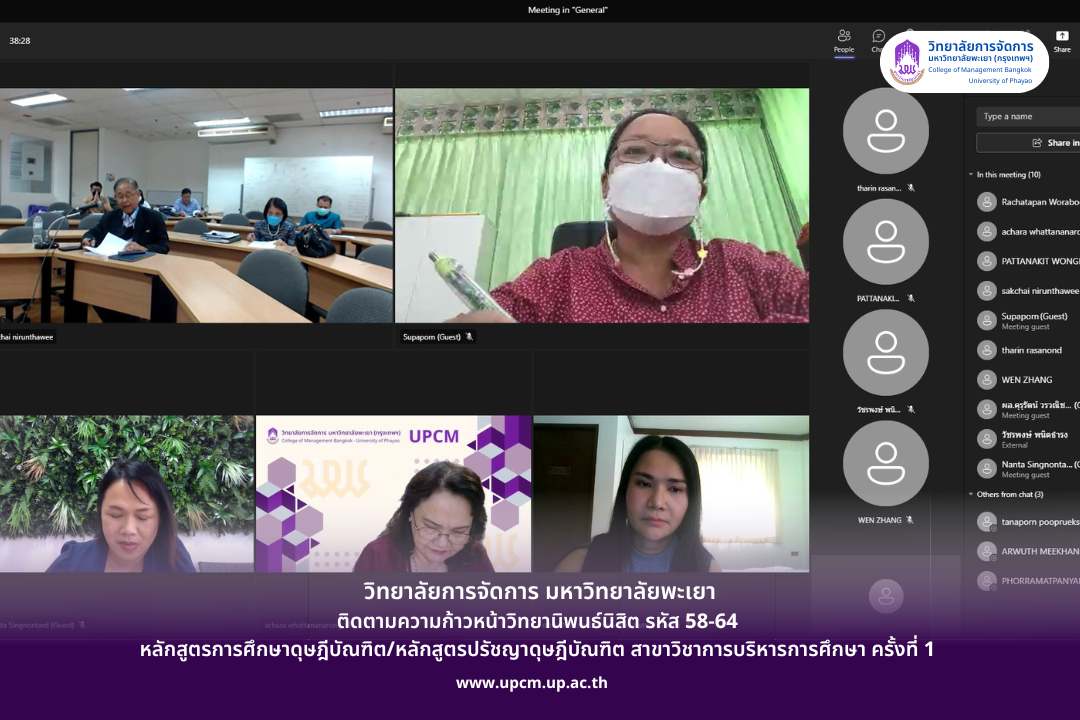The height and width of the screenshot is (720, 1080).
Task: Click muted mic icon on Supaporn (Guest) label
Action: pyautogui.click(x=469, y=337)
